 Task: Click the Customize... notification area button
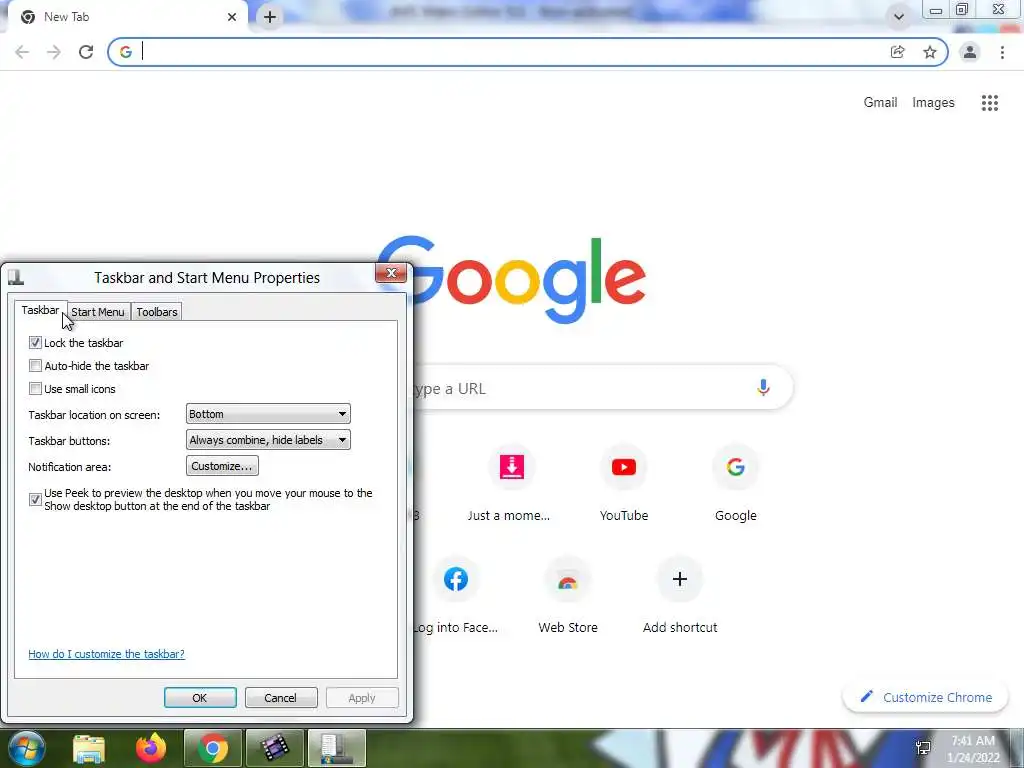(x=222, y=466)
